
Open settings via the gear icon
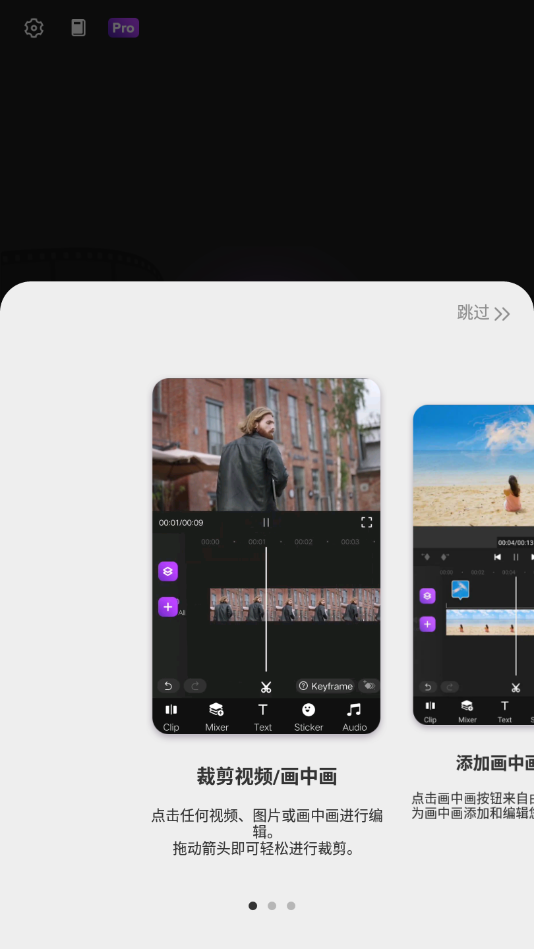pyautogui.click(x=34, y=28)
